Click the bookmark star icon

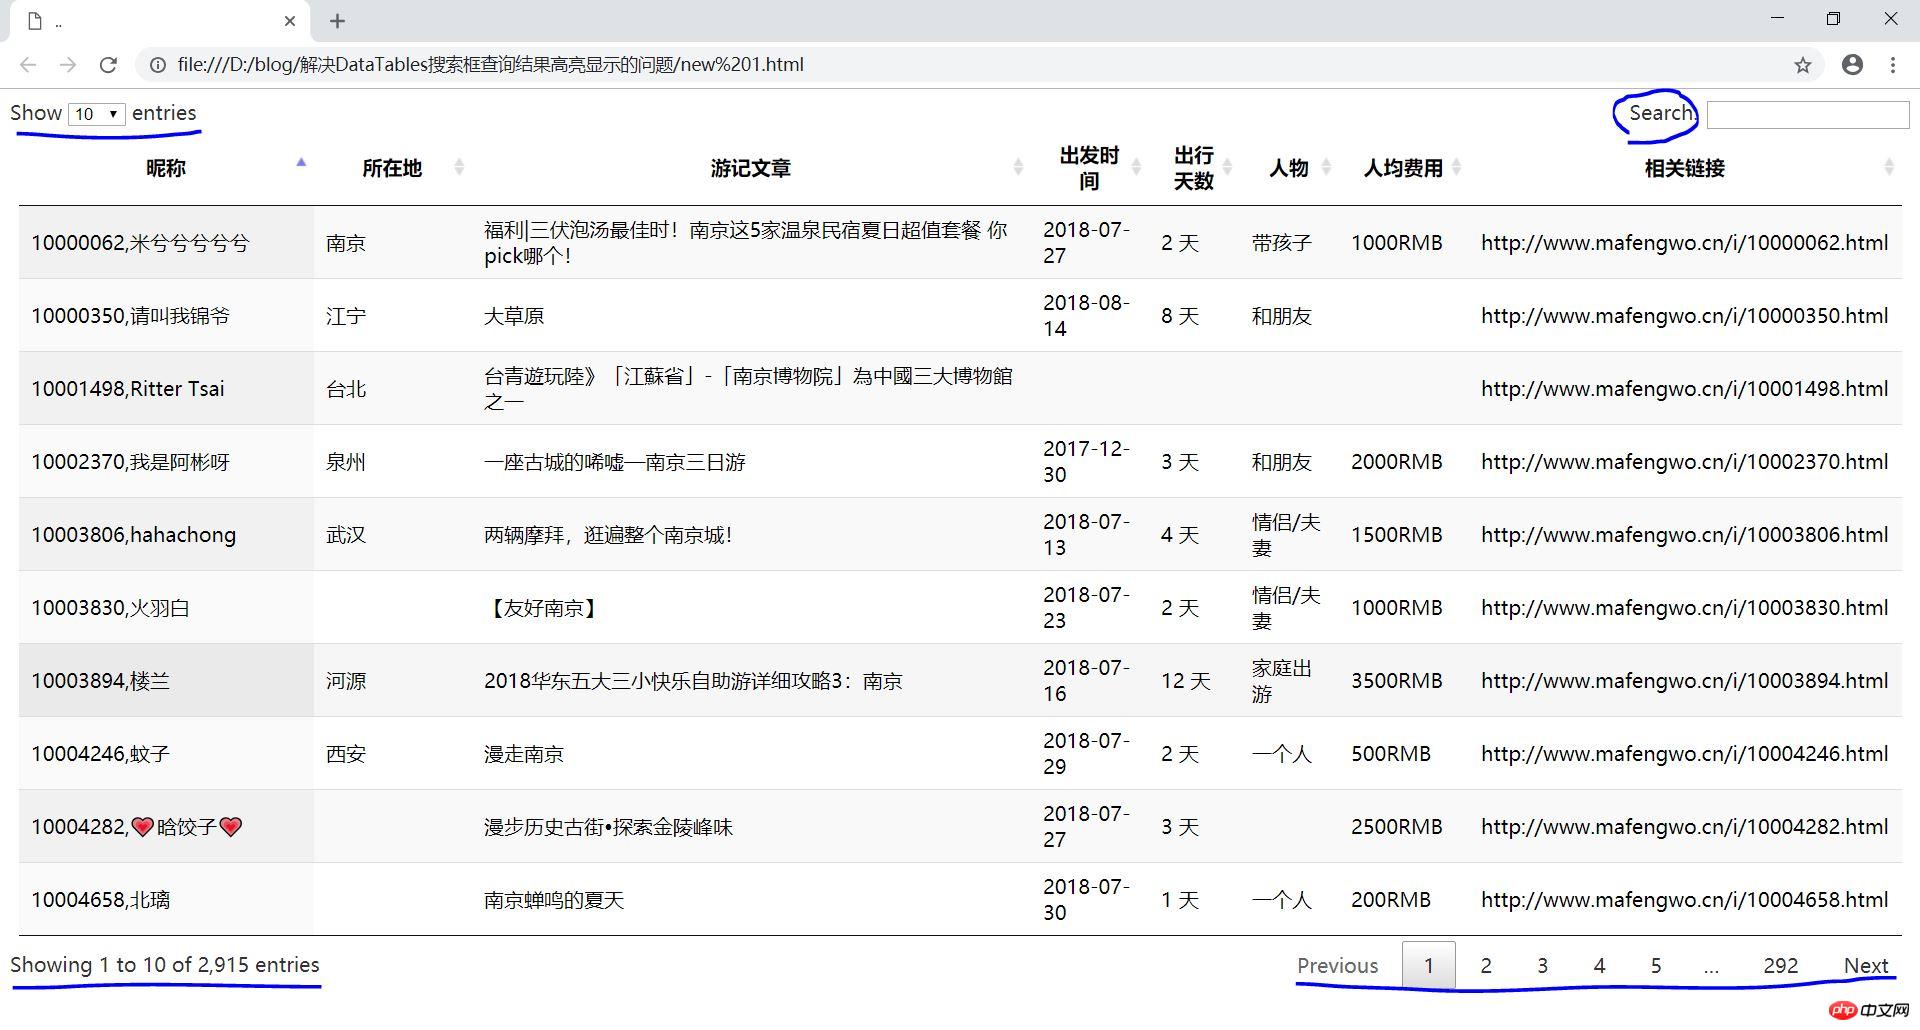(x=1802, y=65)
